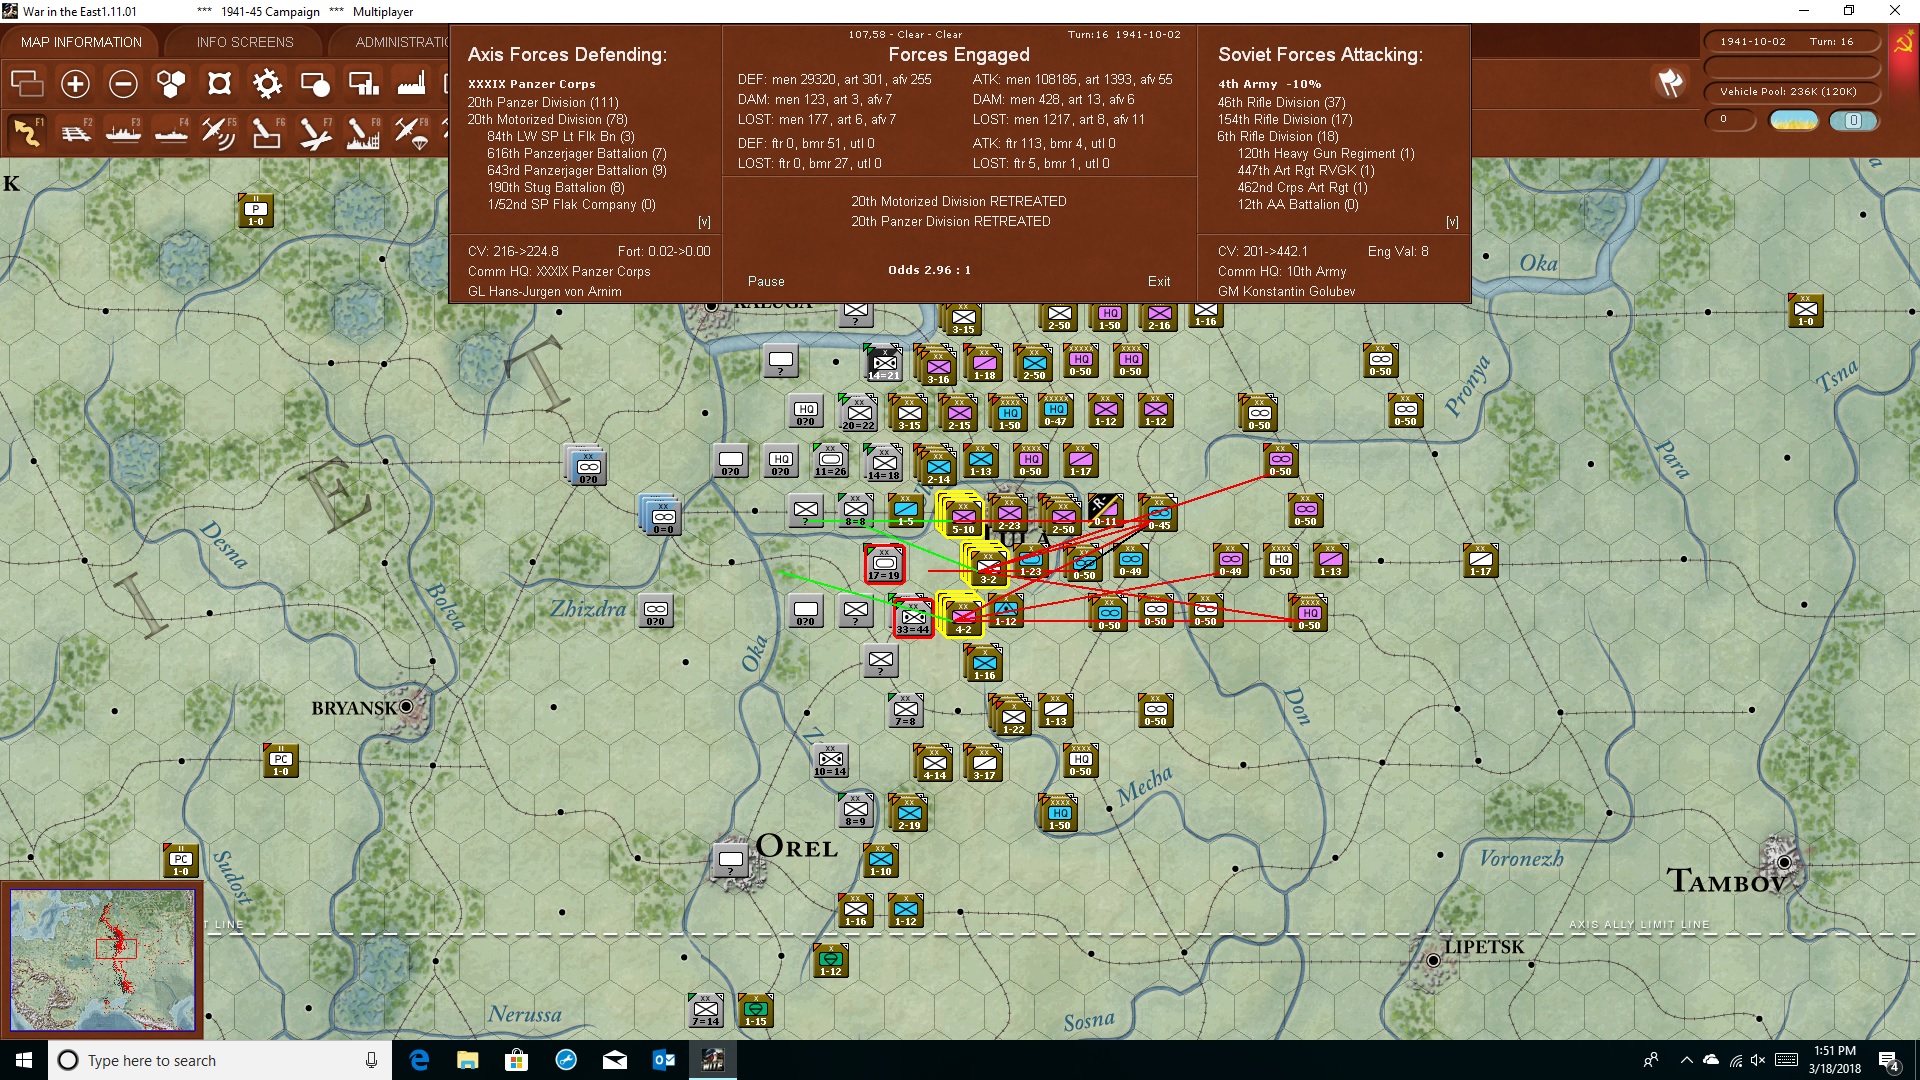This screenshot has height=1080, width=1920.
Task: Select the PC 1-0 partisan counter near Bryansk
Action: (x=281, y=761)
